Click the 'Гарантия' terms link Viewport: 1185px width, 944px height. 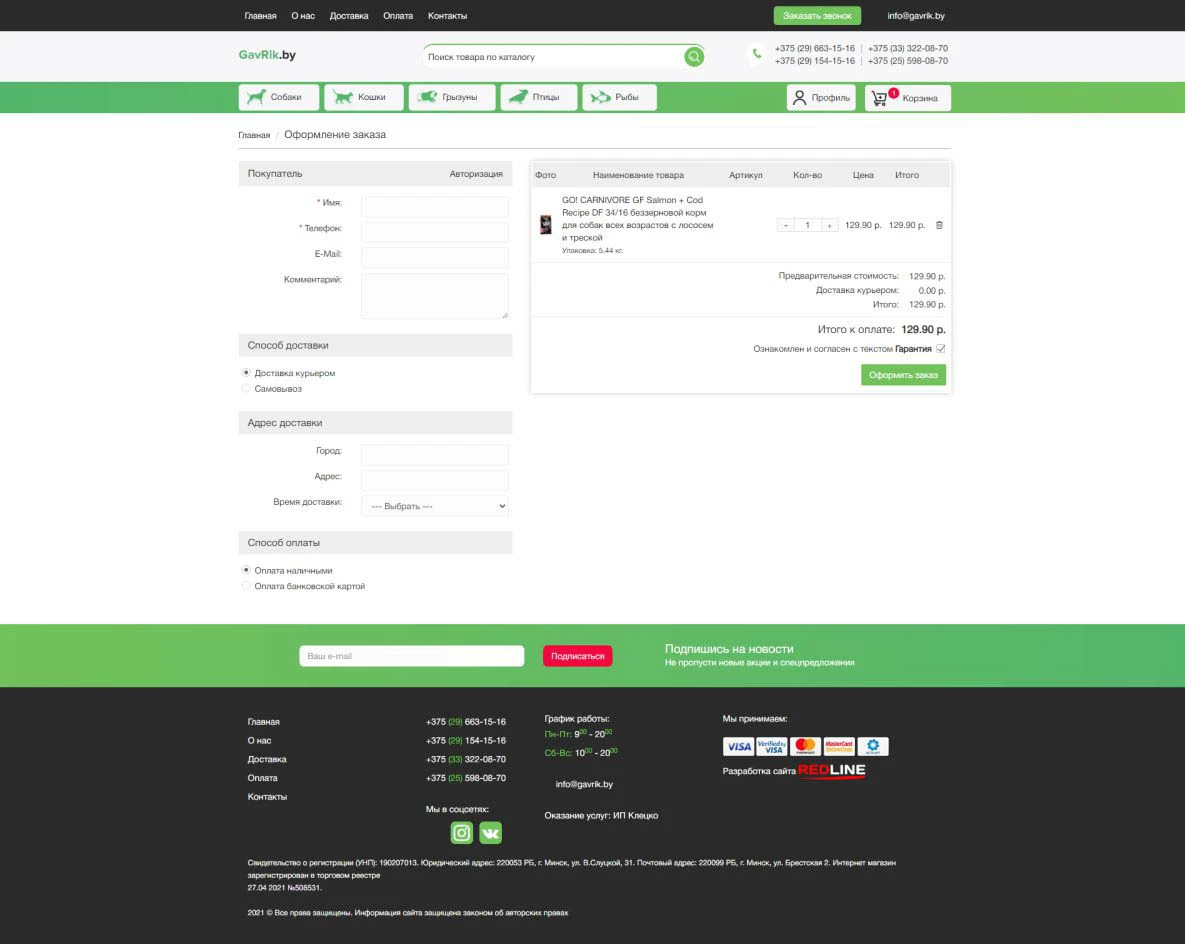pyautogui.click(x=913, y=349)
